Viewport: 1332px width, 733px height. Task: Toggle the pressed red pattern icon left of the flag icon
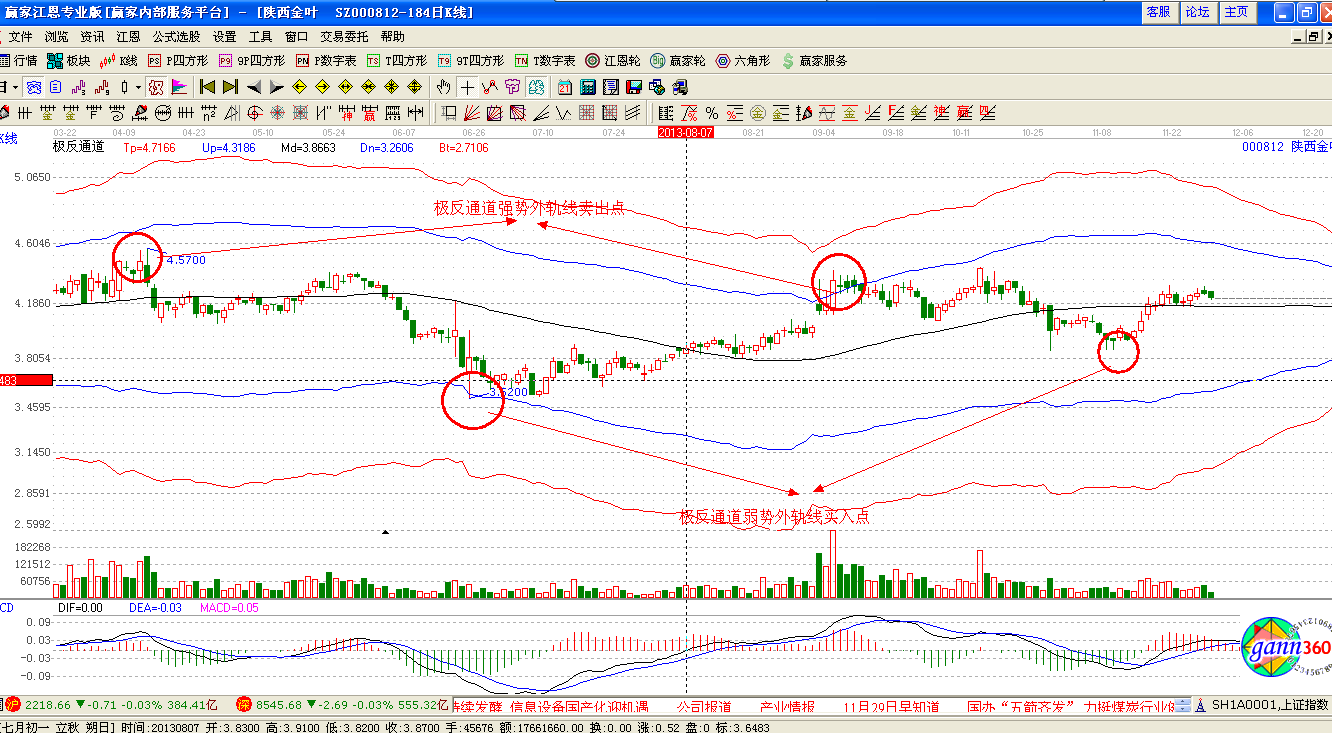[155, 87]
